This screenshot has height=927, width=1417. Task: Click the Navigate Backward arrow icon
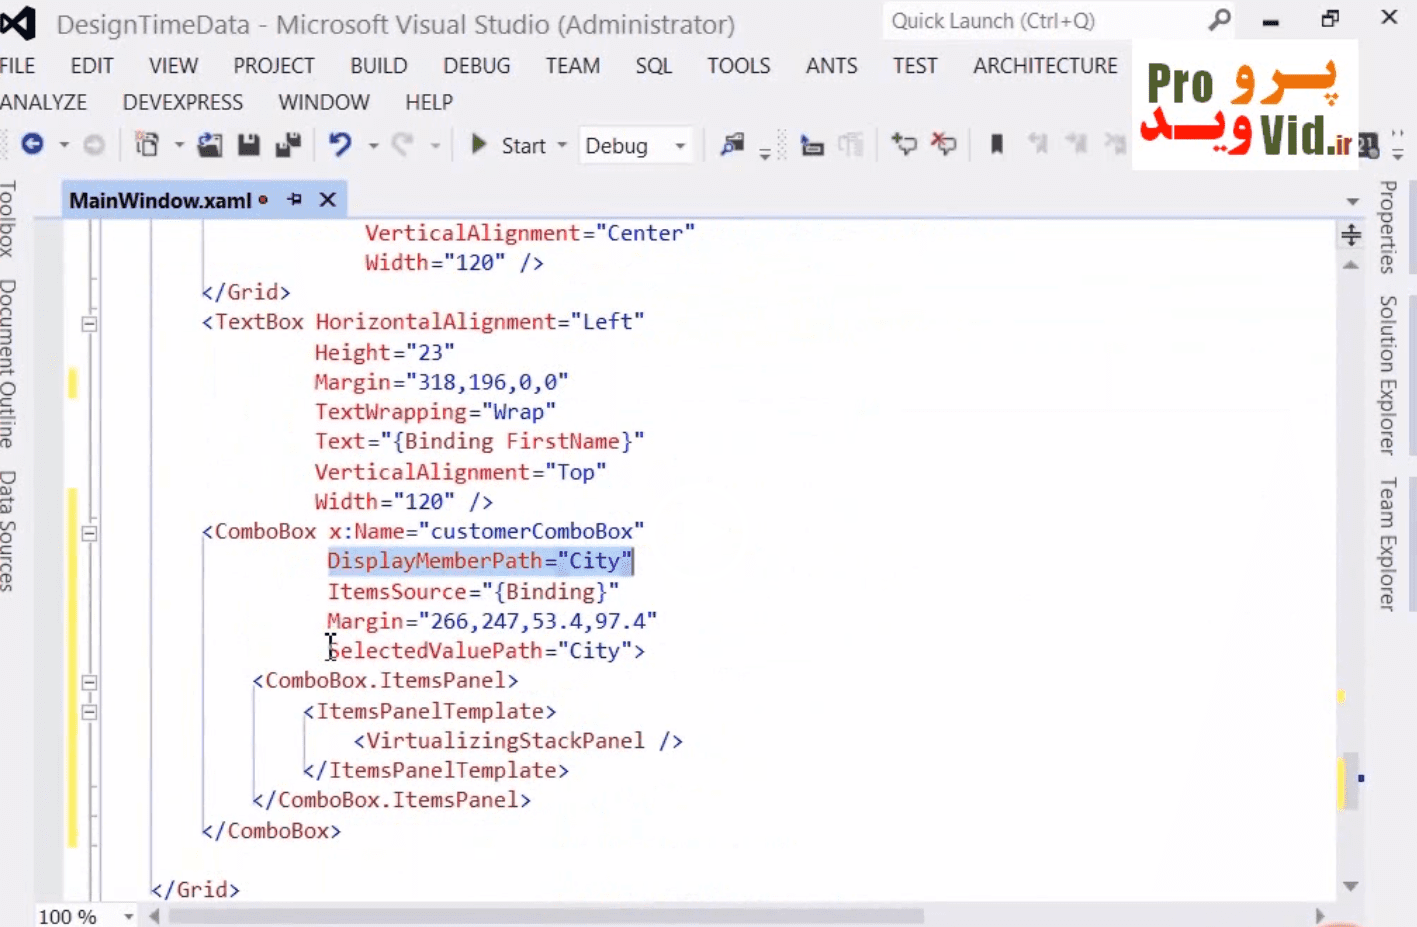32,145
